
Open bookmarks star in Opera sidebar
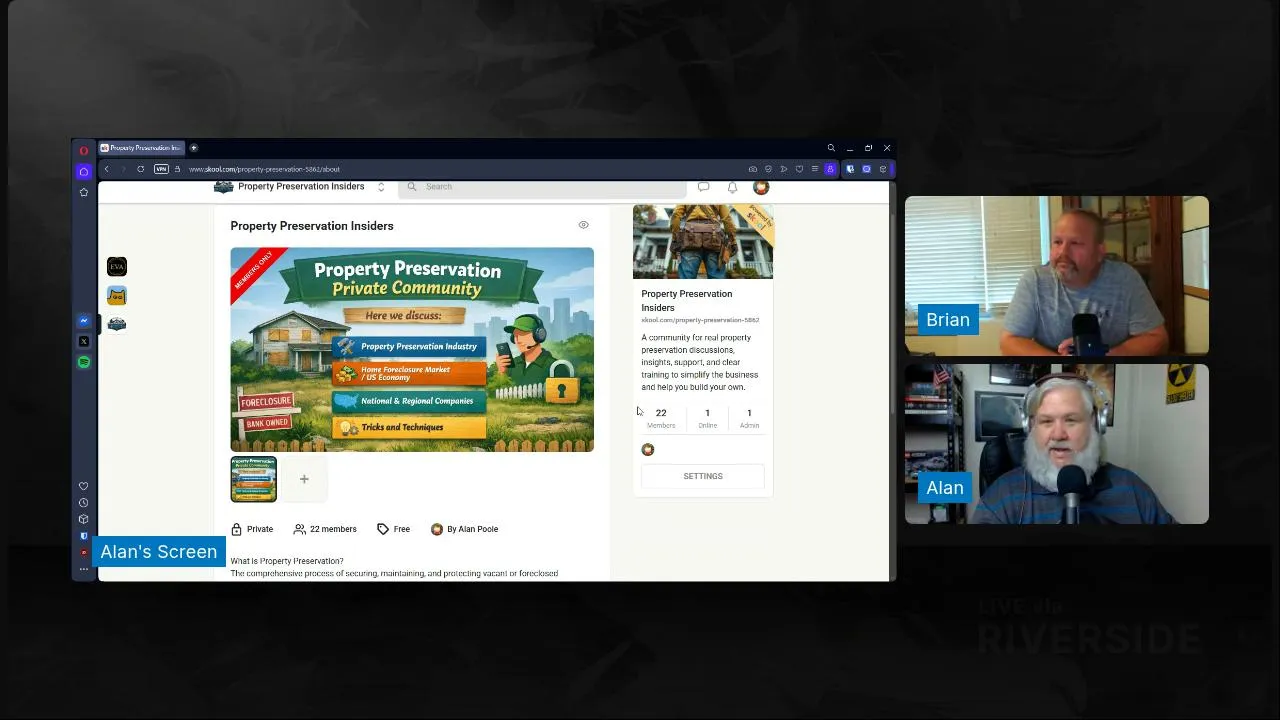[84, 192]
